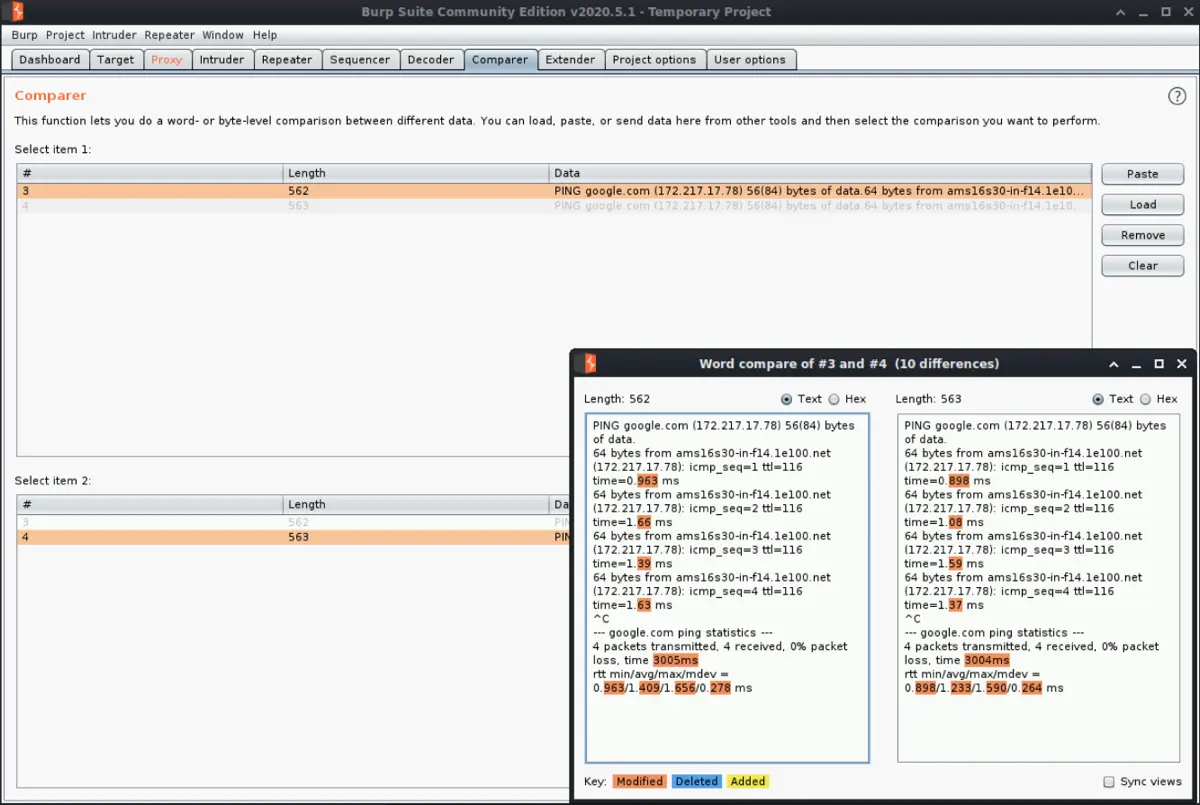The image size is (1200, 805).
Task: Select Hex radio for the length 562 pane
Action: [x=834, y=399]
